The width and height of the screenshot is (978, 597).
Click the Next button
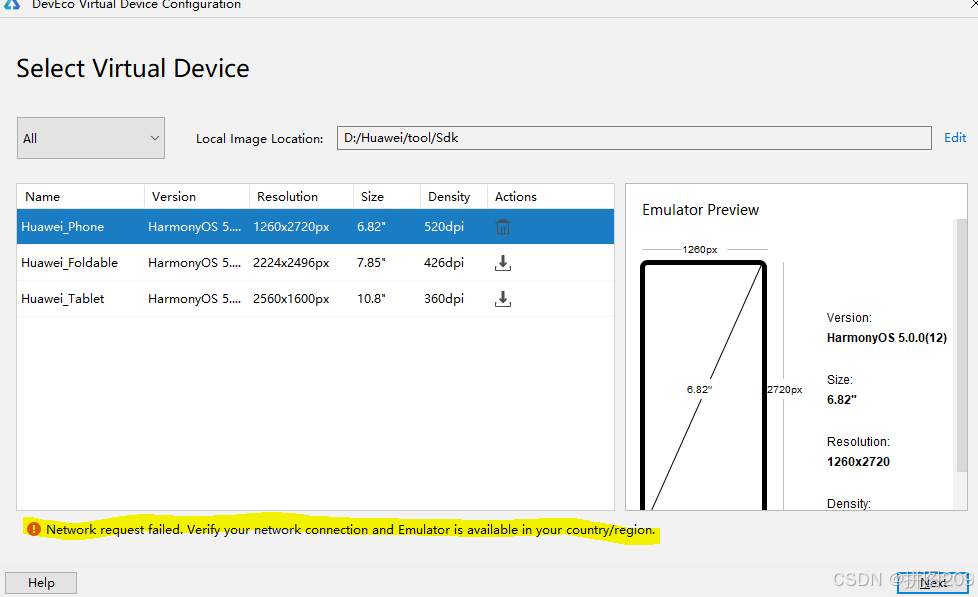click(933, 583)
